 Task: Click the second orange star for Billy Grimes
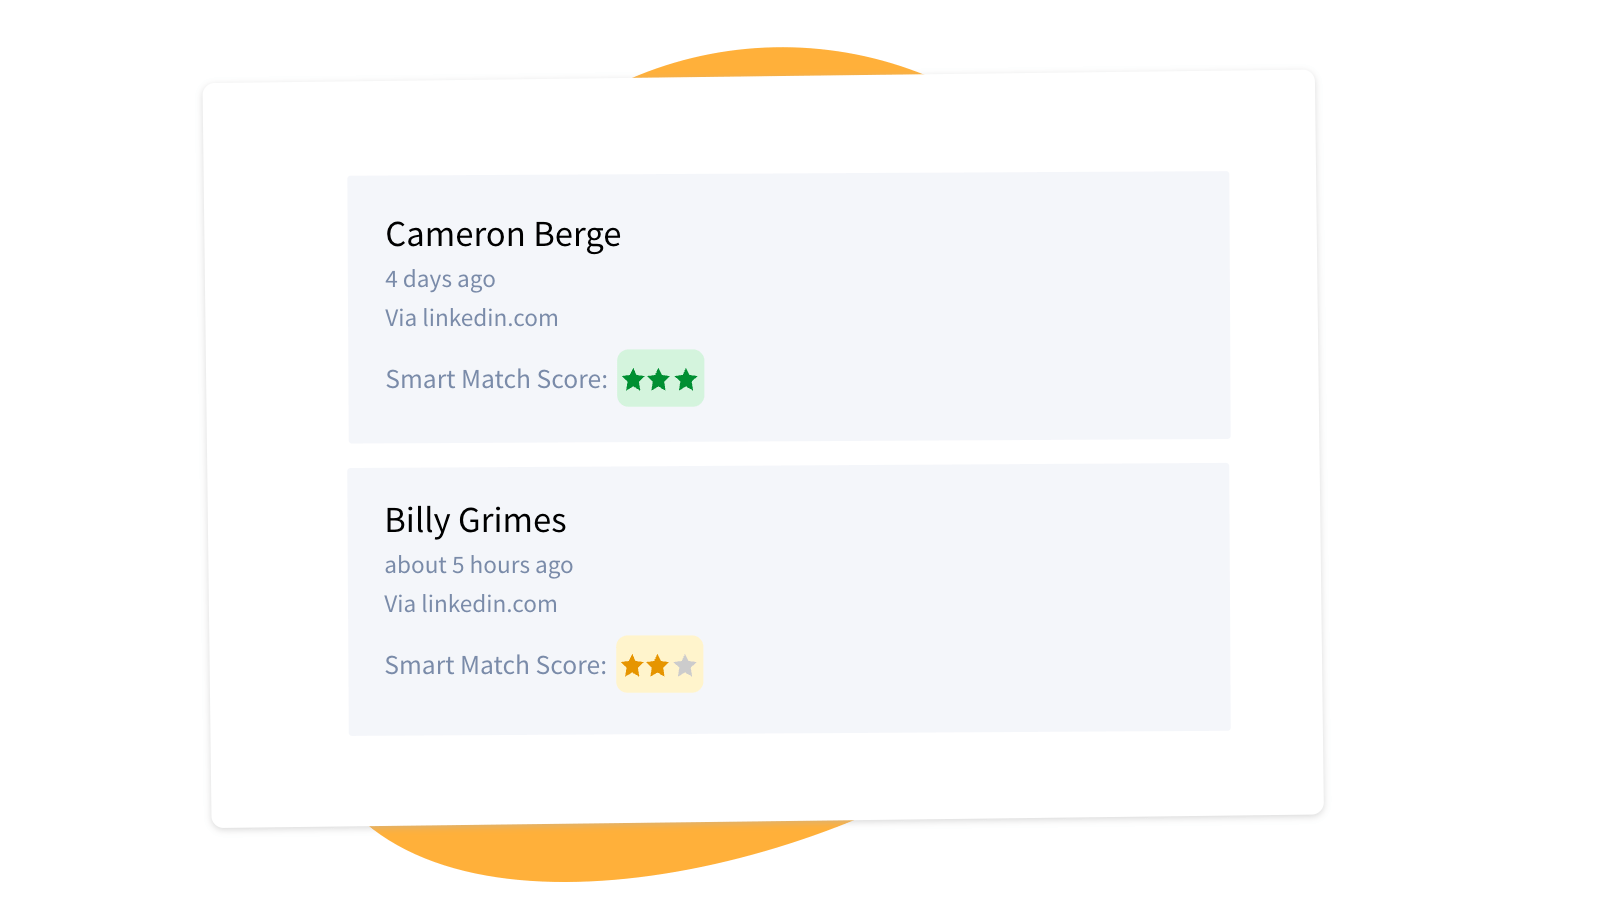pos(657,666)
